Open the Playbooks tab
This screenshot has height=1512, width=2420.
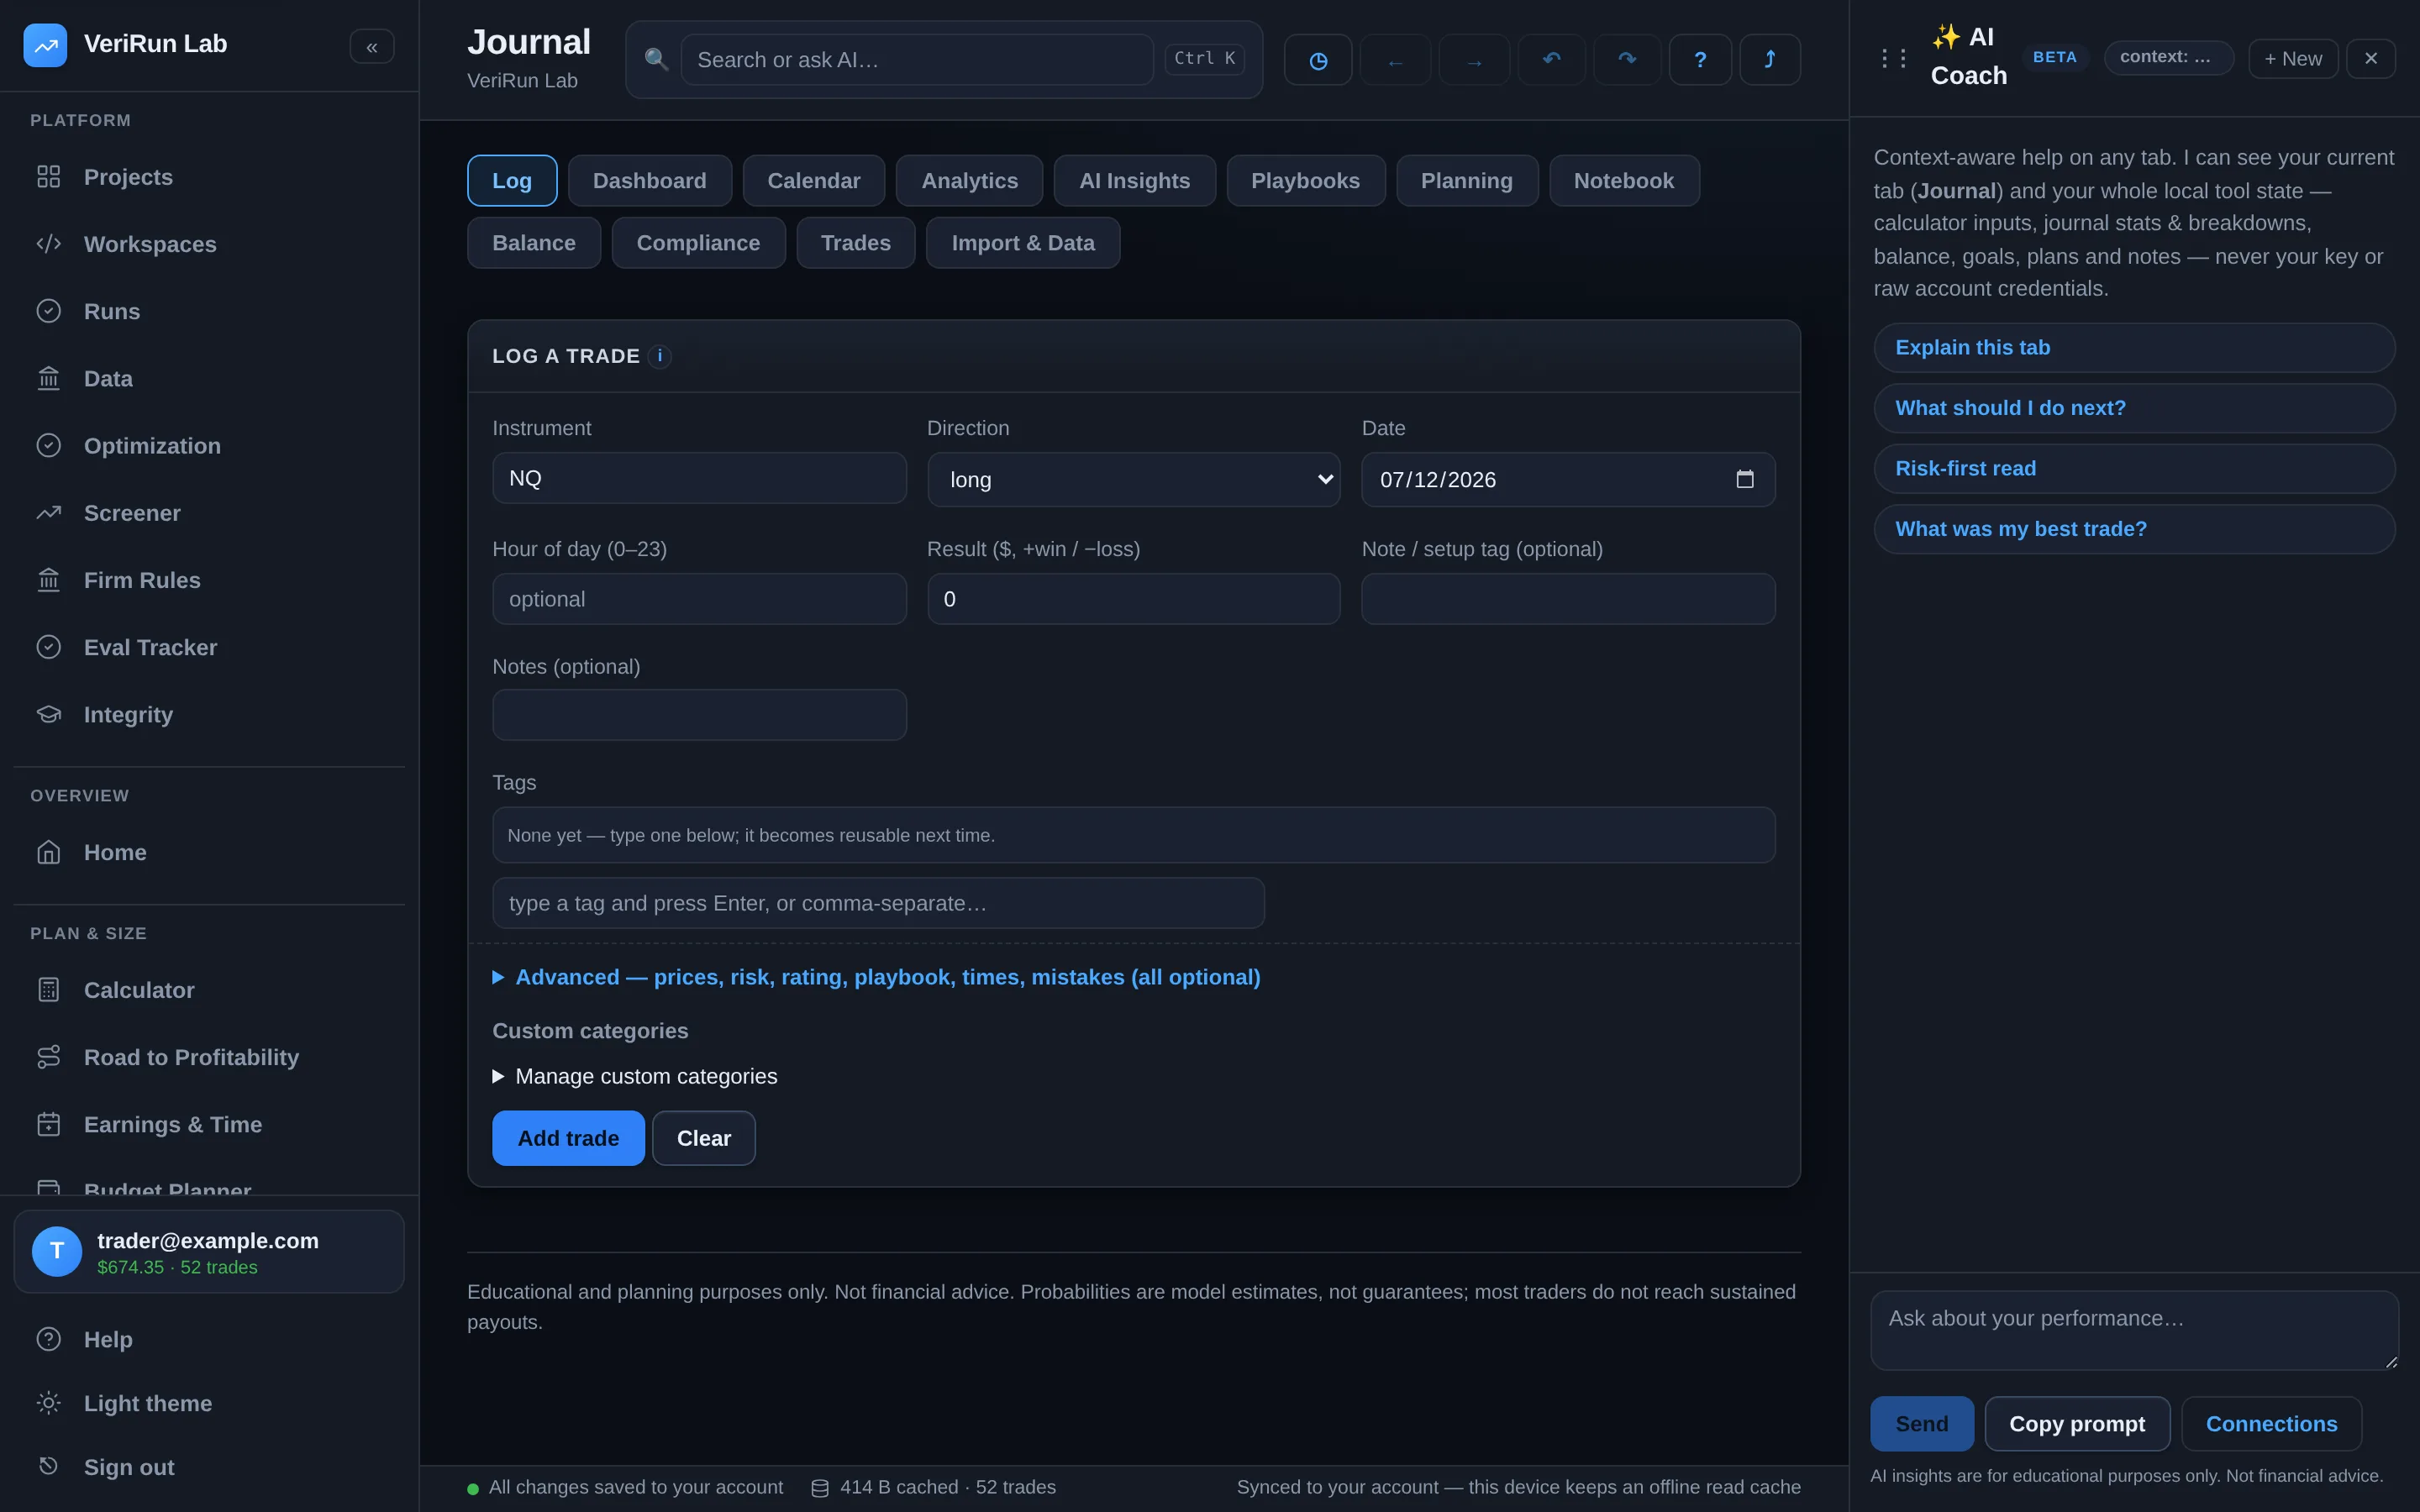pyautogui.click(x=1306, y=181)
